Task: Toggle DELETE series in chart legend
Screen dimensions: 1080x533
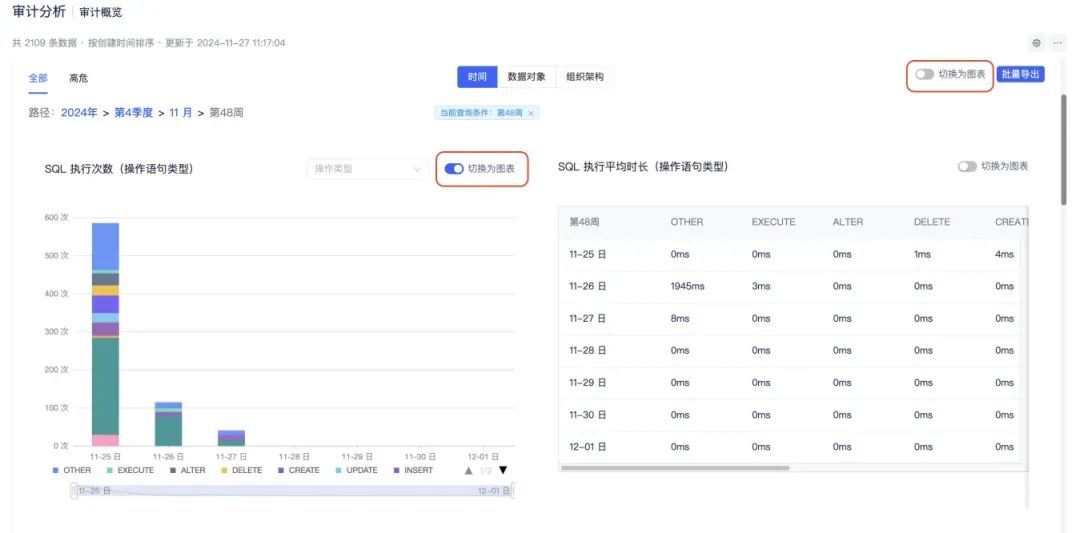Action: click(x=241, y=470)
